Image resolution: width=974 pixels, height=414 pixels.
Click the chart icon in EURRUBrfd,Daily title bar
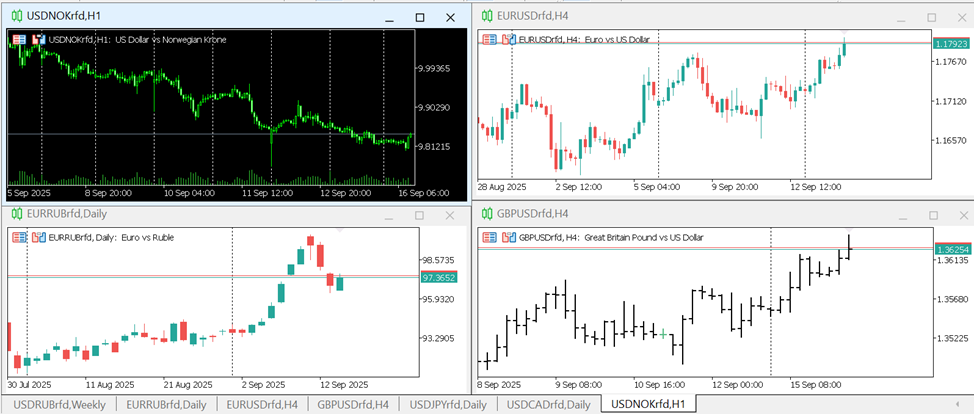coord(15,213)
